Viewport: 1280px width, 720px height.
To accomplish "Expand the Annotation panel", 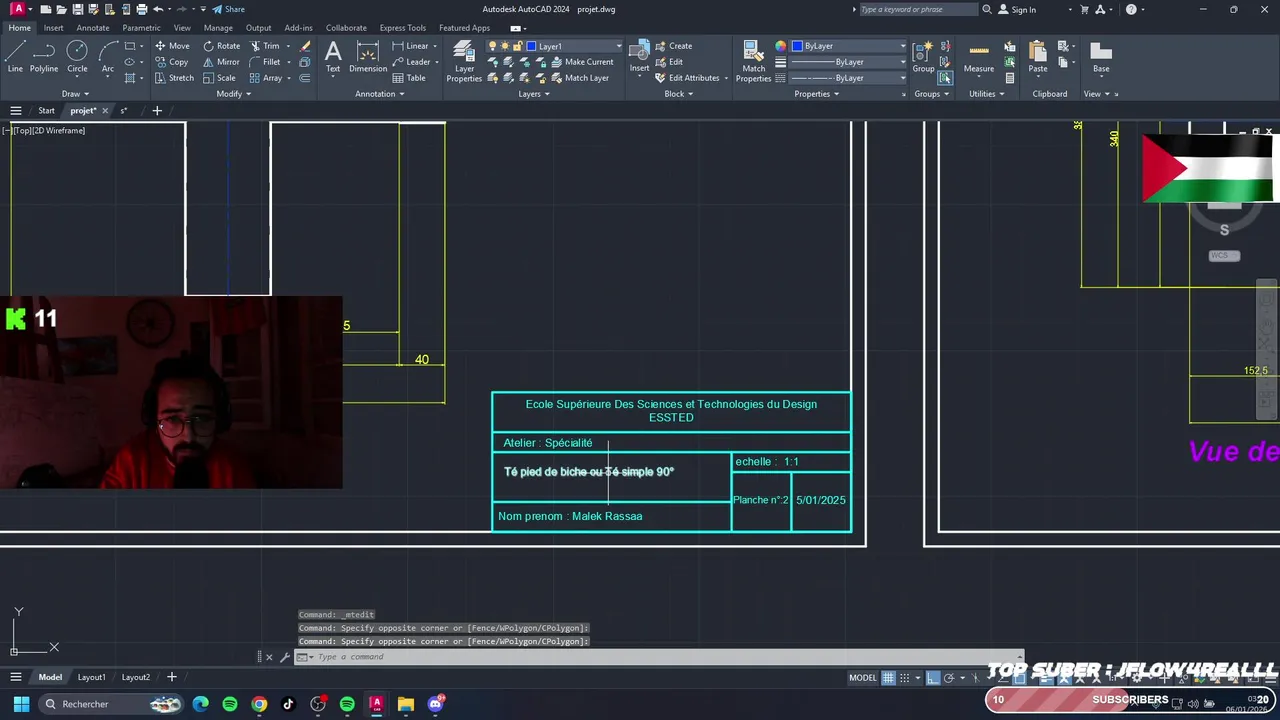I will coord(380,94).
